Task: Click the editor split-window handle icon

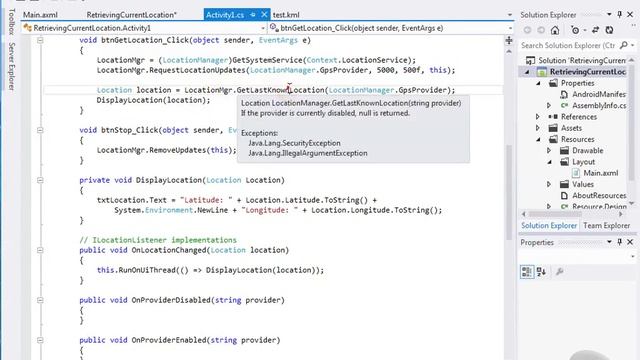Action: pos(509,40)
